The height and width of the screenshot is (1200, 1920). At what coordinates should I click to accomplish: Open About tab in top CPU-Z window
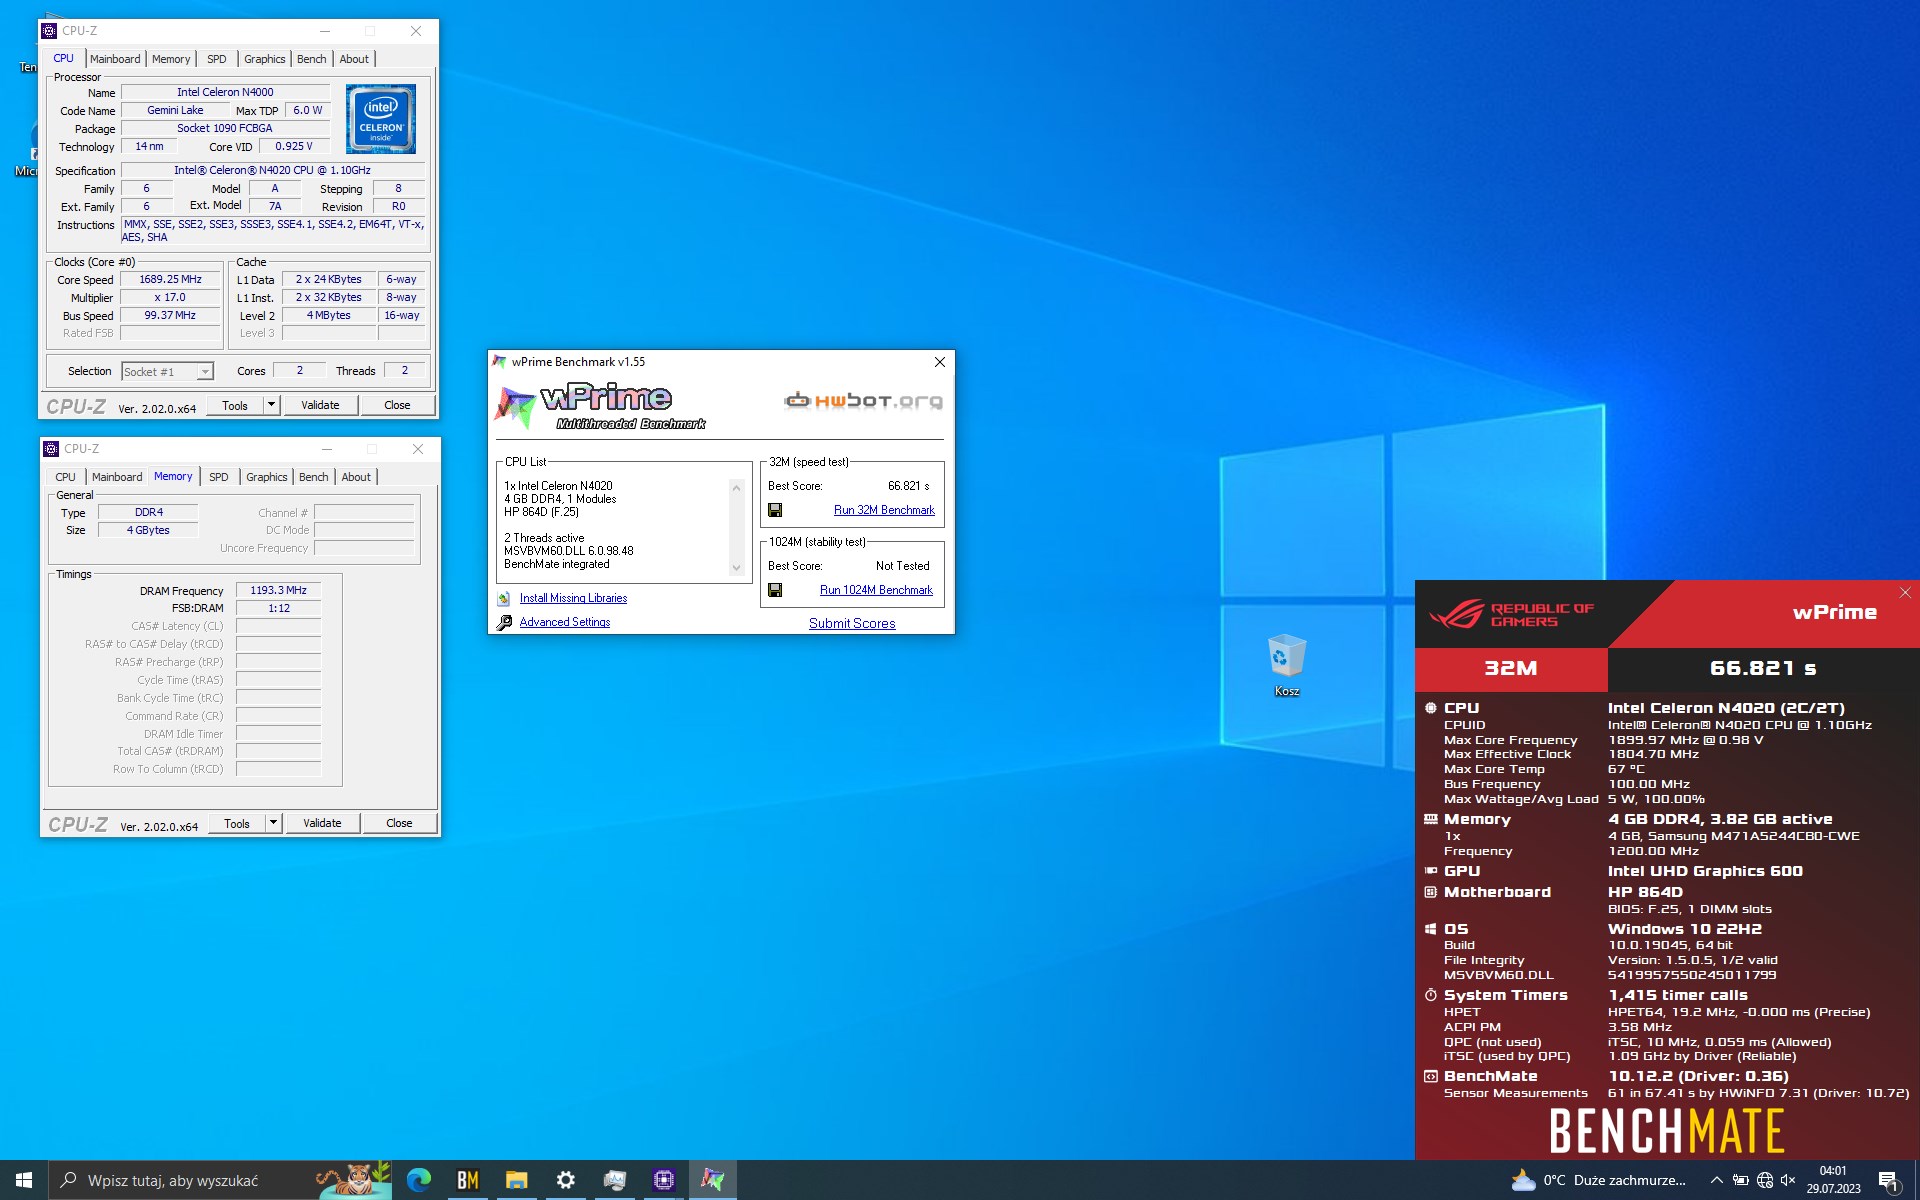[354, 59]
